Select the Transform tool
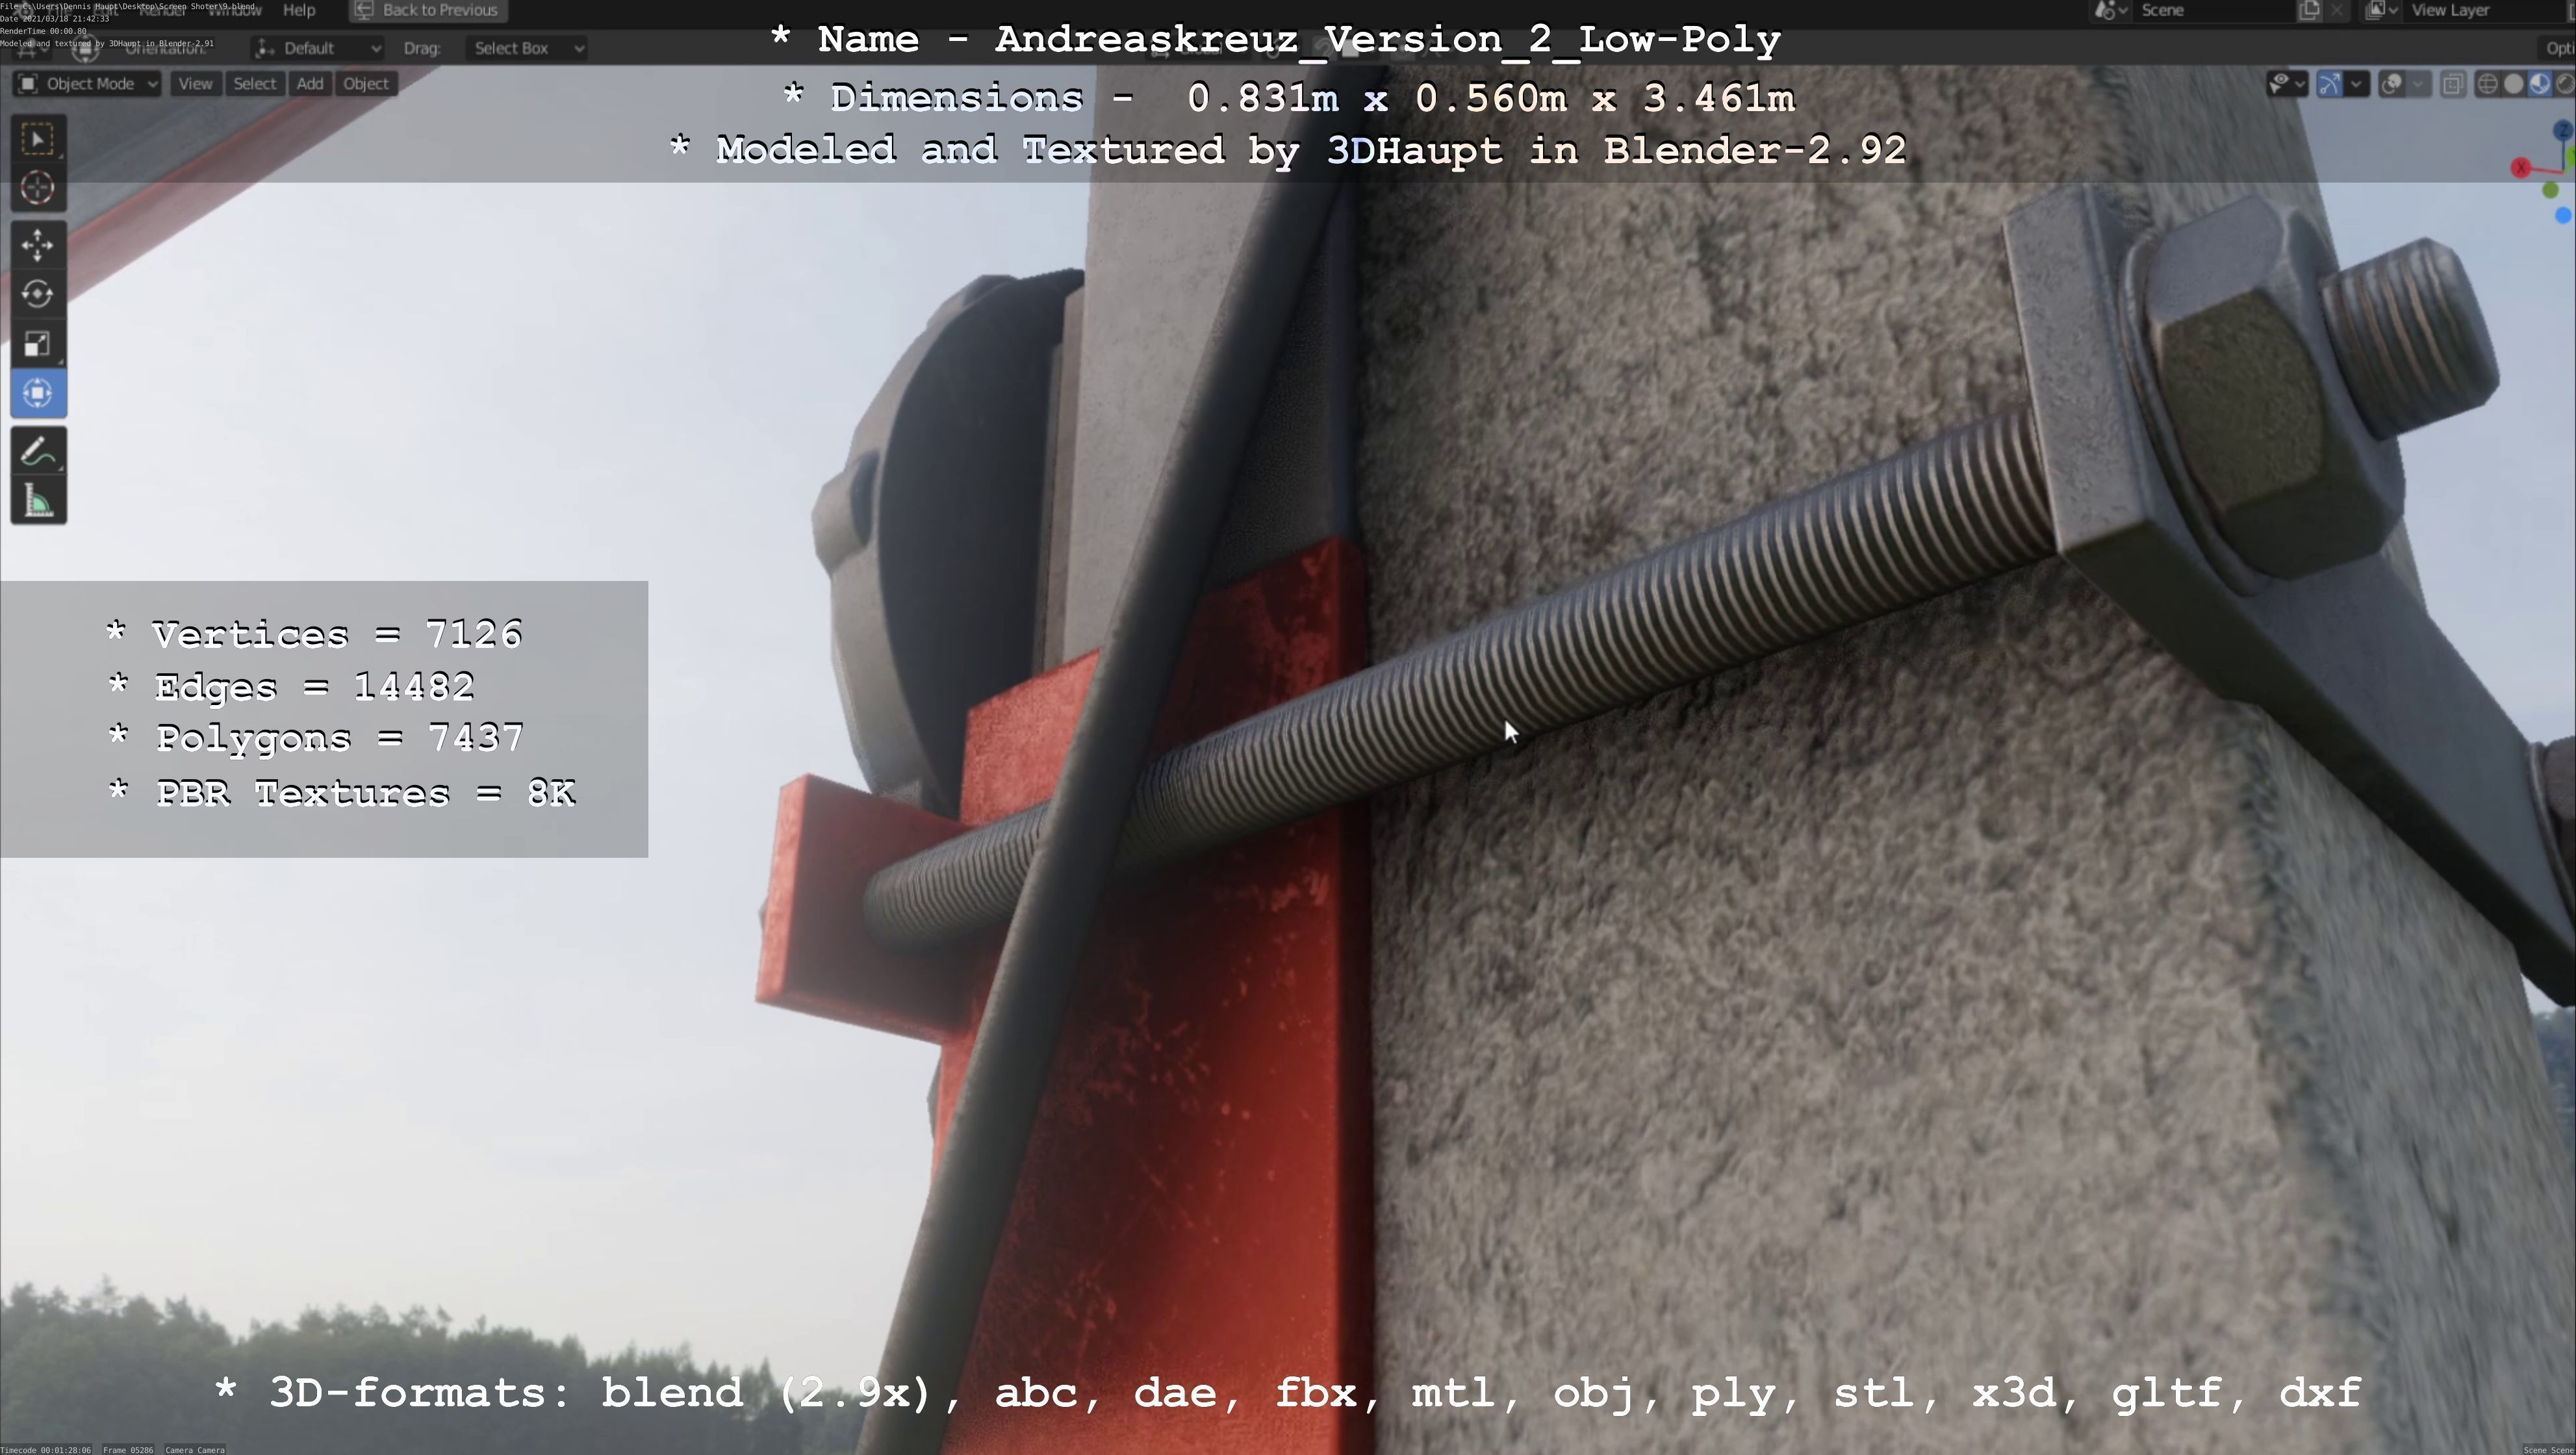The image size is (2576, 1455). click(38, 393)
